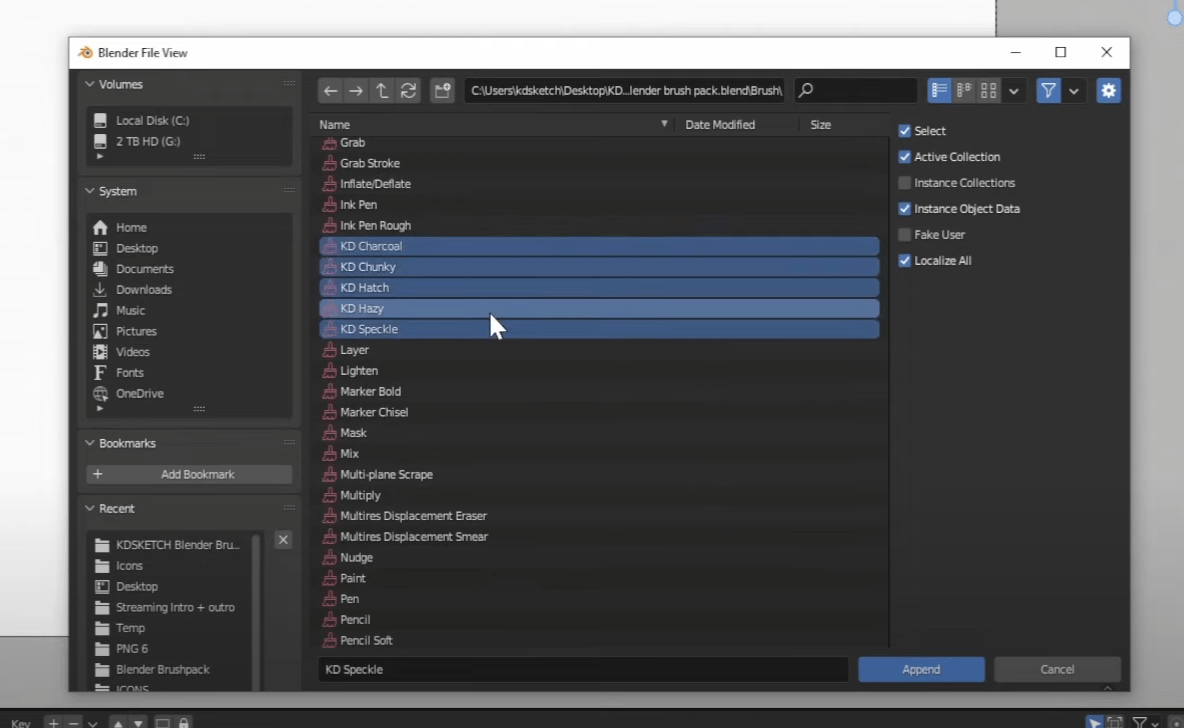Select the Ink Pen Rough brush
The height and width of the screenshot is (728, 1184).
599,225
